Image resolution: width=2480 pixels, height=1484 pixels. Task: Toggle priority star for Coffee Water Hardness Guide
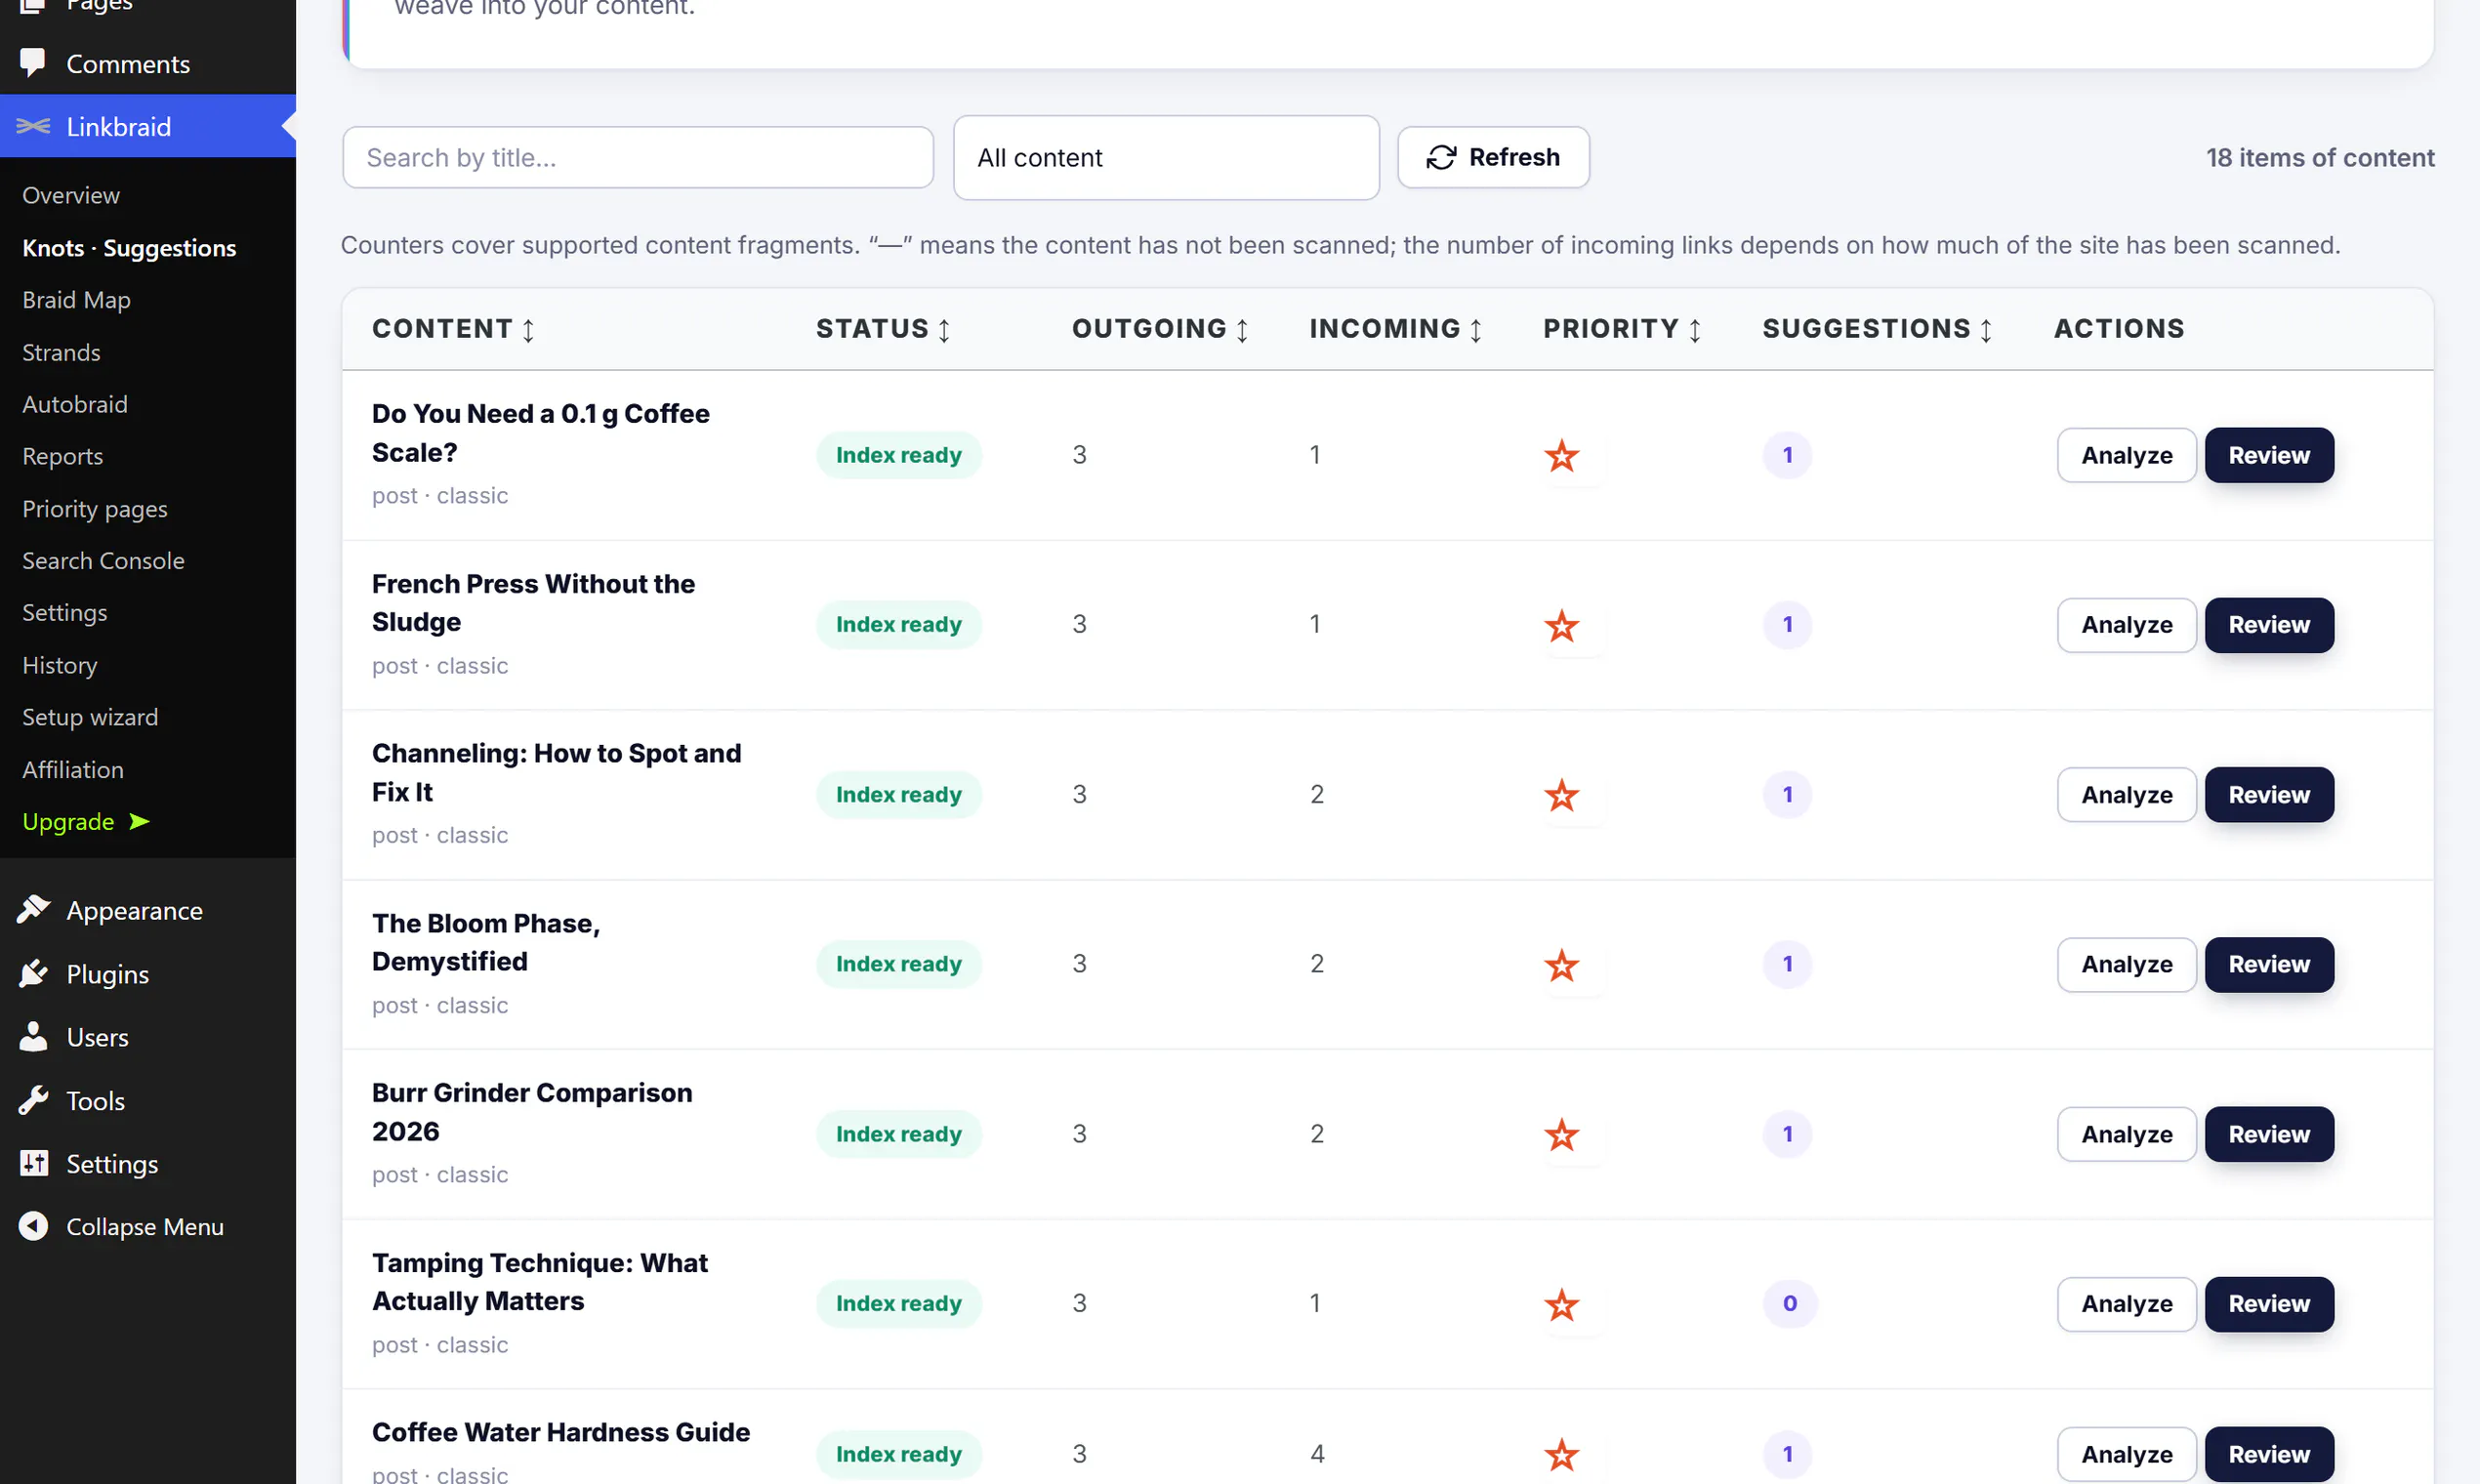point(1561,1456)
